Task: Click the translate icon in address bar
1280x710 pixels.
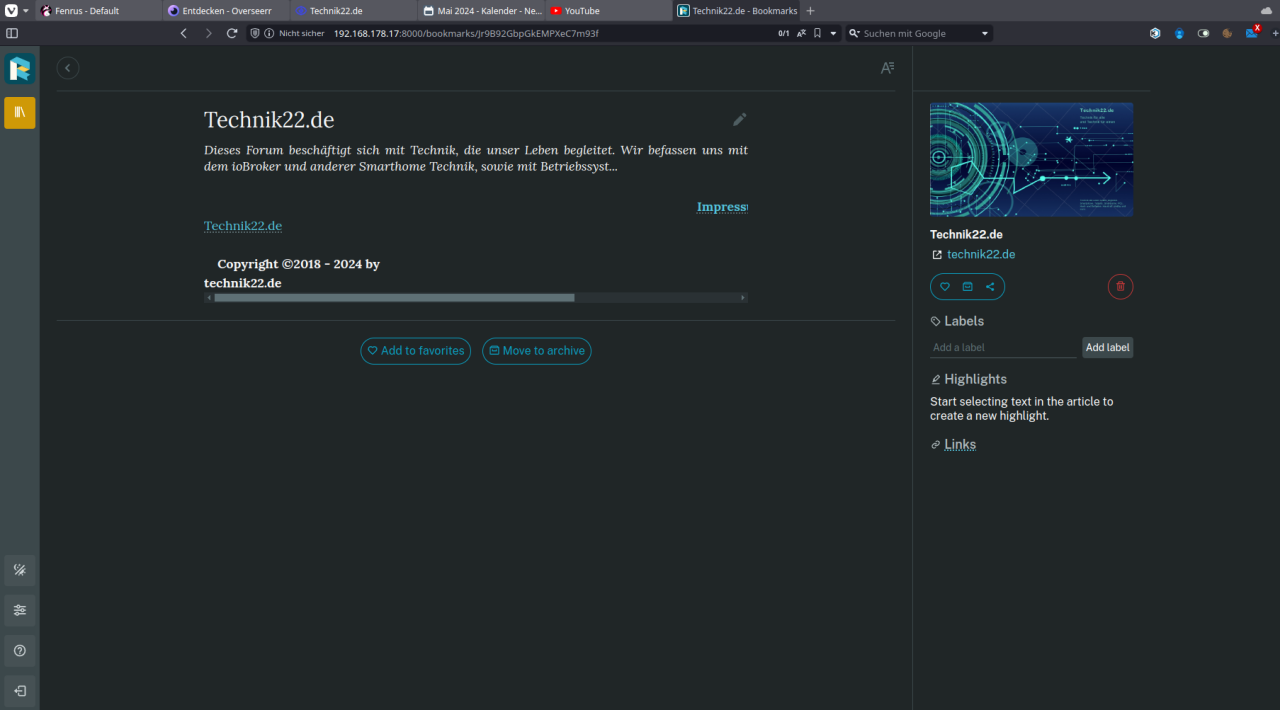Action: click(x=801, y=33)
